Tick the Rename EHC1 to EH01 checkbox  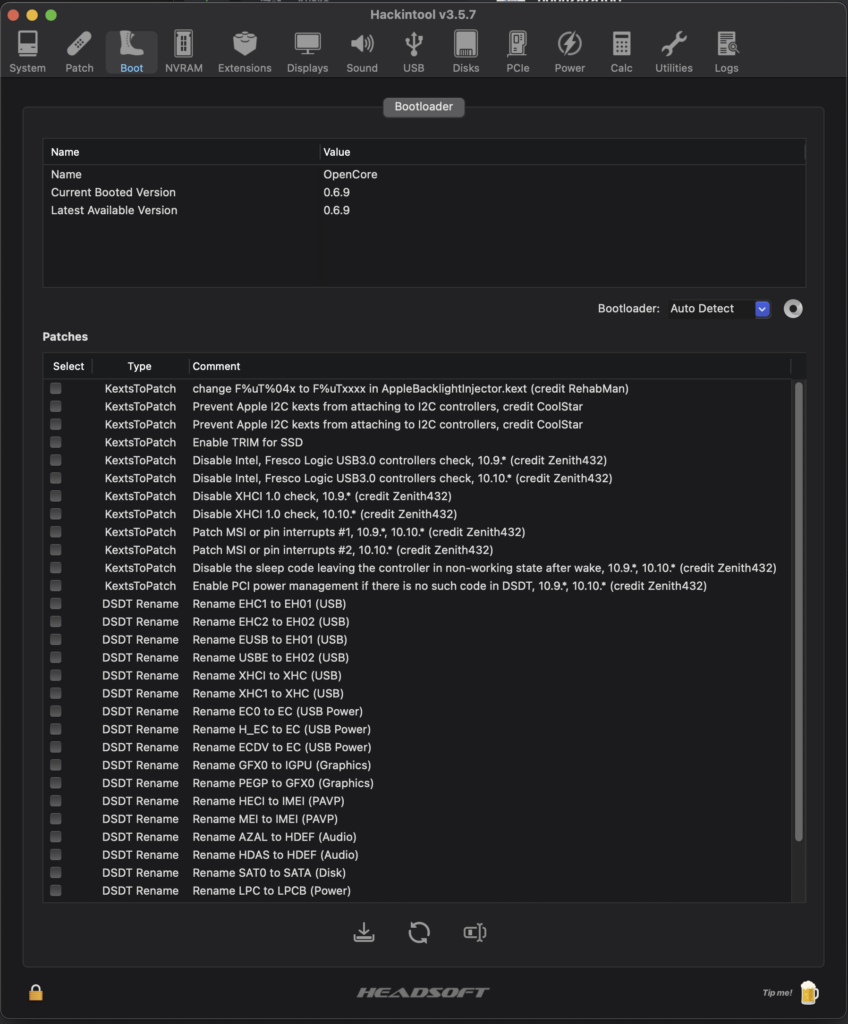[56, 603]
